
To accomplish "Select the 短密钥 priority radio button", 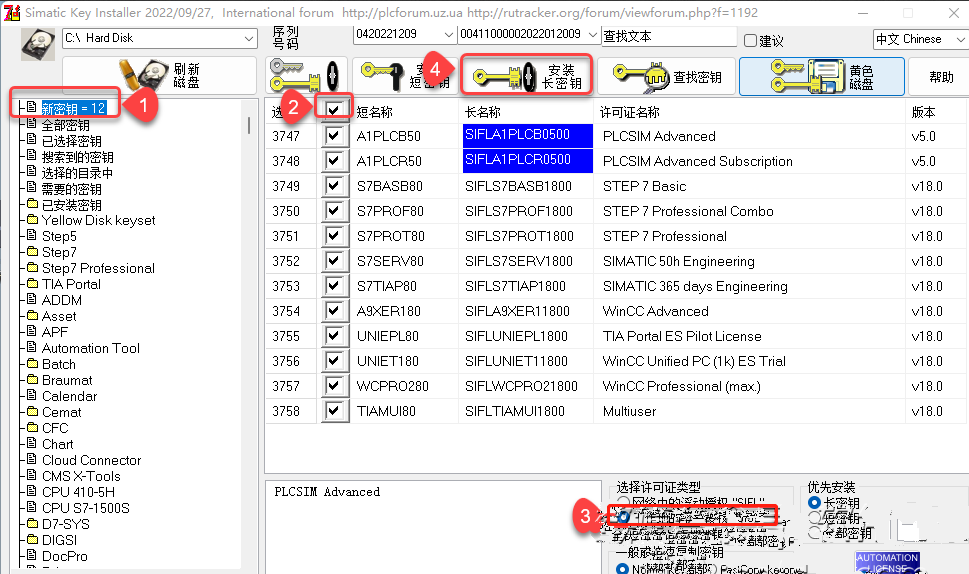I will coord(815,518).
